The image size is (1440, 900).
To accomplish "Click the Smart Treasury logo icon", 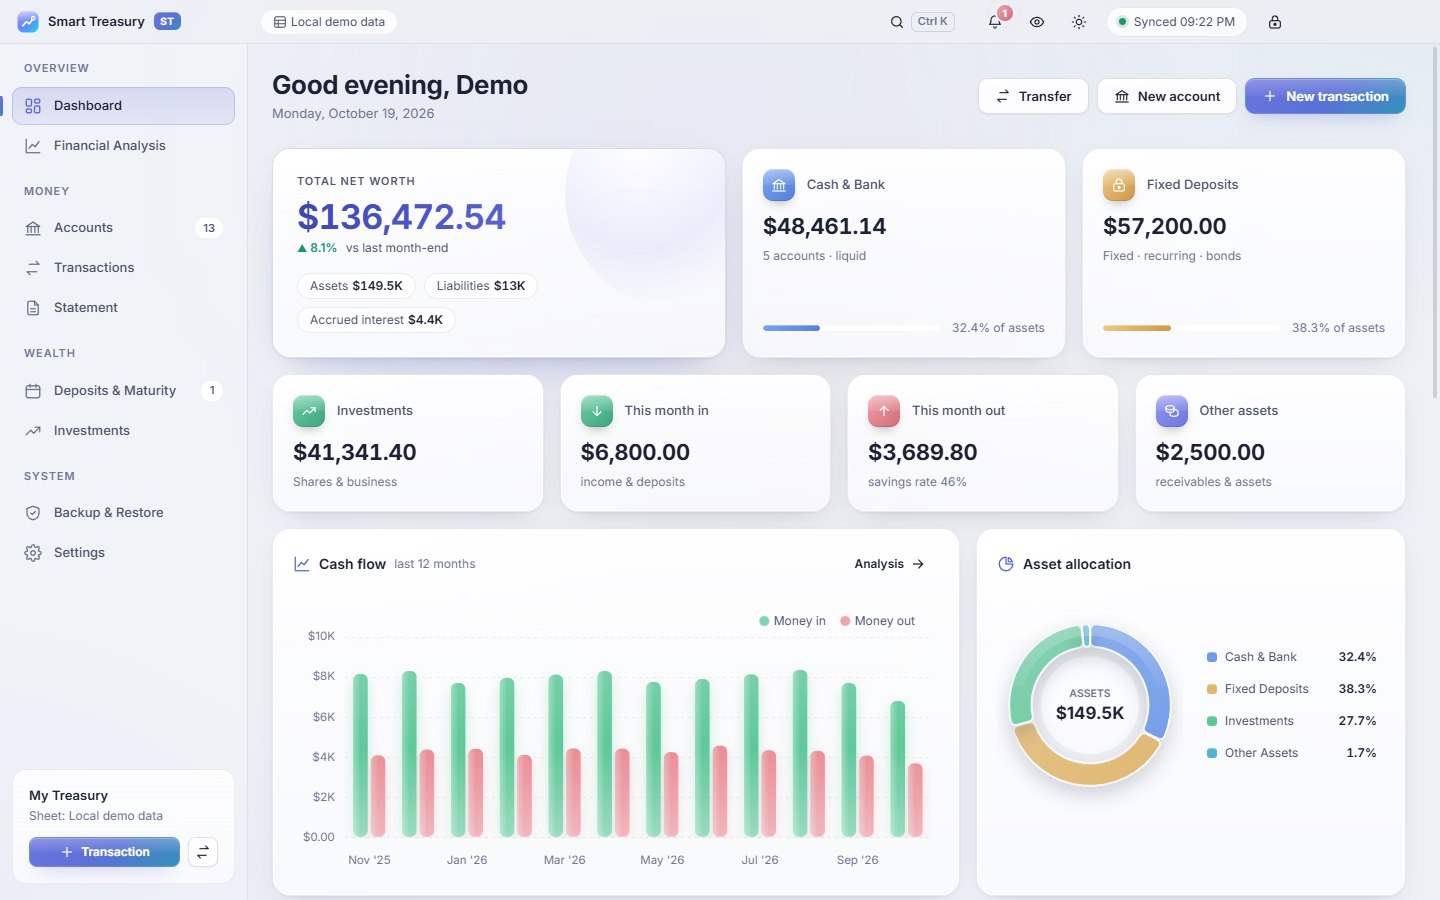I will point(28,21).
